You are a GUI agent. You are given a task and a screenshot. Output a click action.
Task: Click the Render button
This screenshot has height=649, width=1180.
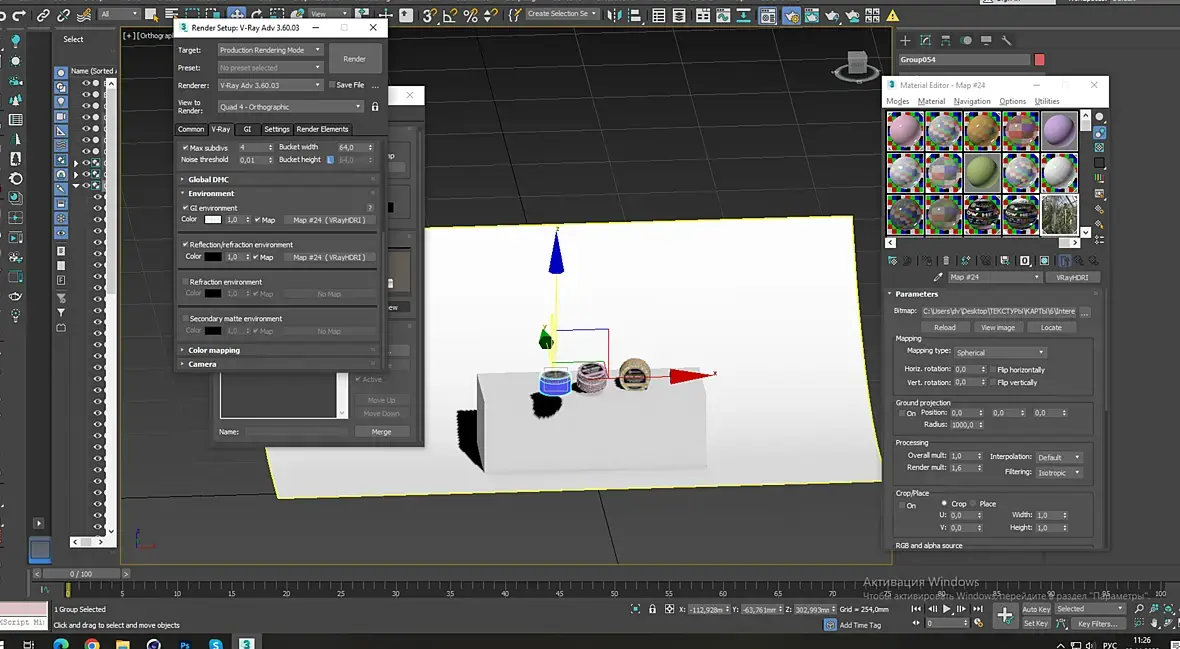[x=355, y=59]
